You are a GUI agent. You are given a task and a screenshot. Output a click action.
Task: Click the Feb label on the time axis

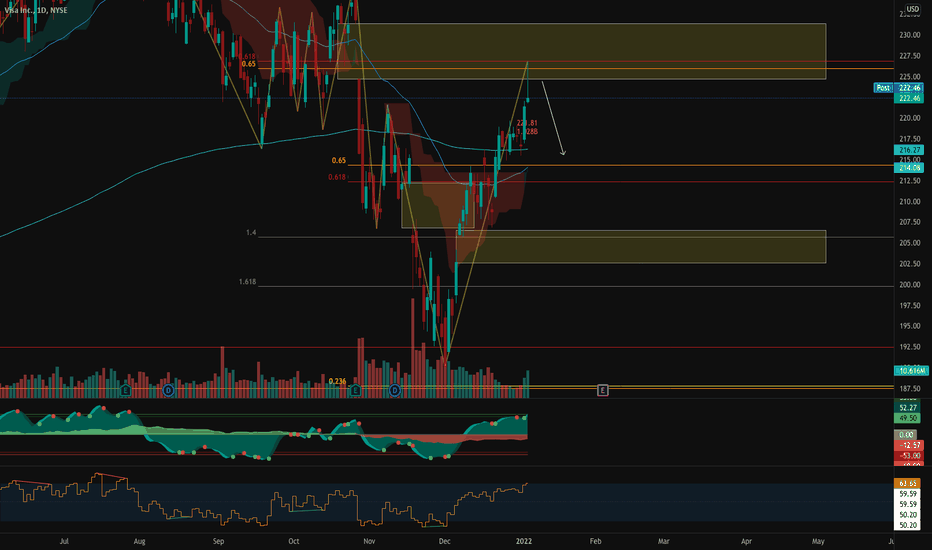pos(595,541)
